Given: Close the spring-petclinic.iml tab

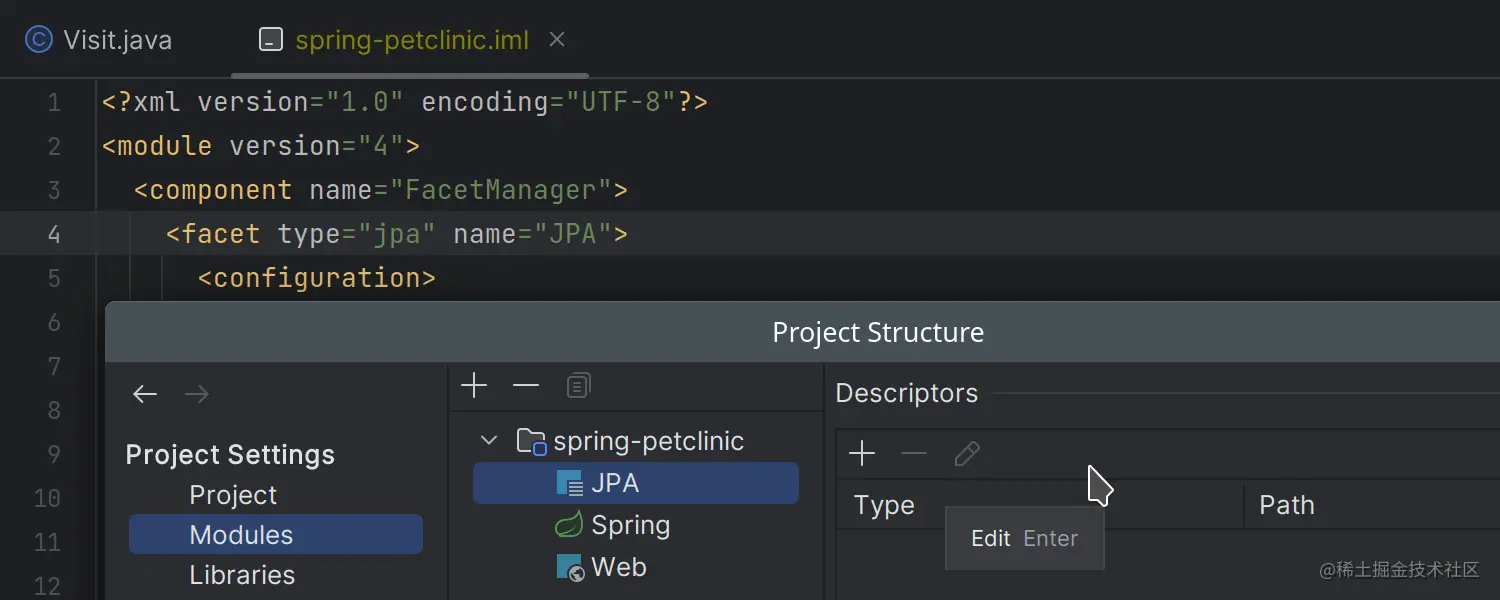Looking at the screenshot, I should pos(558,40).
